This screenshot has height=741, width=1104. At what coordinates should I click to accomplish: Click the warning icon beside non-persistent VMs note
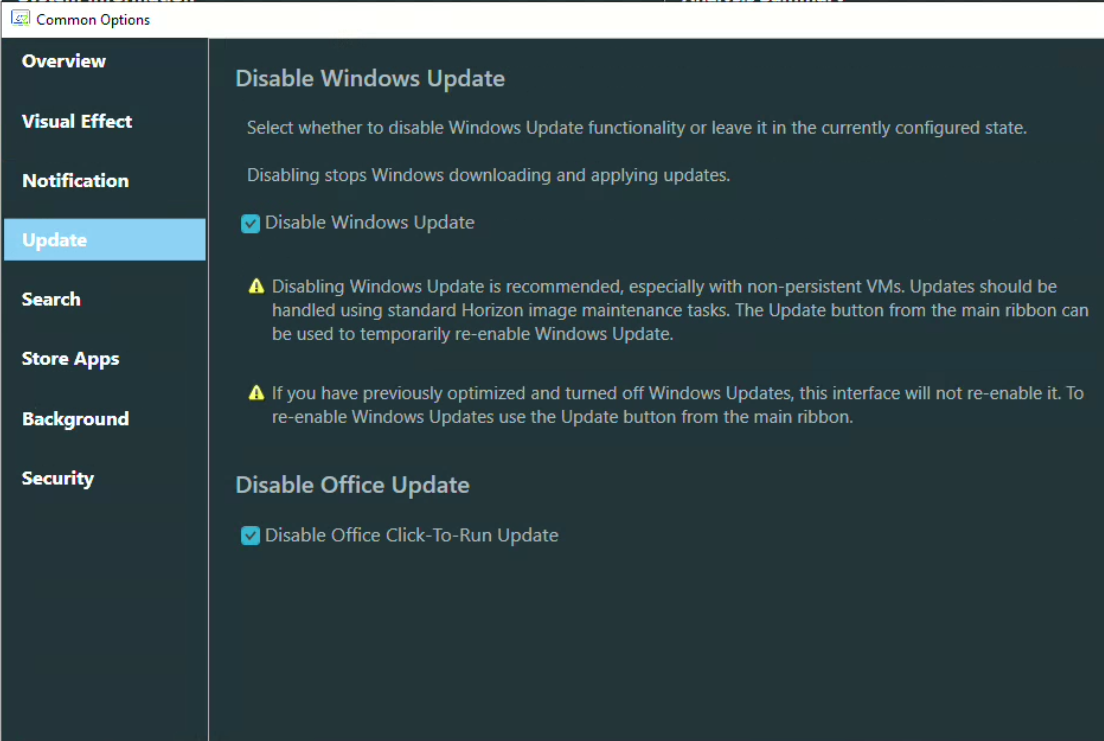click(x=256, y=288)
